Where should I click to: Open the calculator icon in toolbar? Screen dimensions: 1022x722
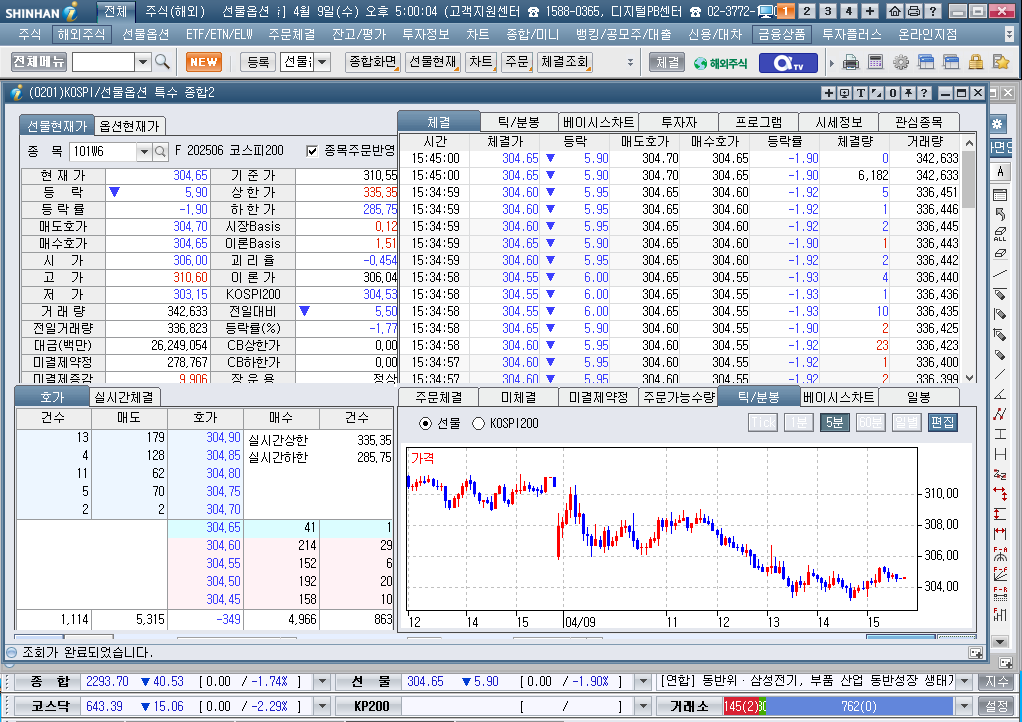pos(875,63)
